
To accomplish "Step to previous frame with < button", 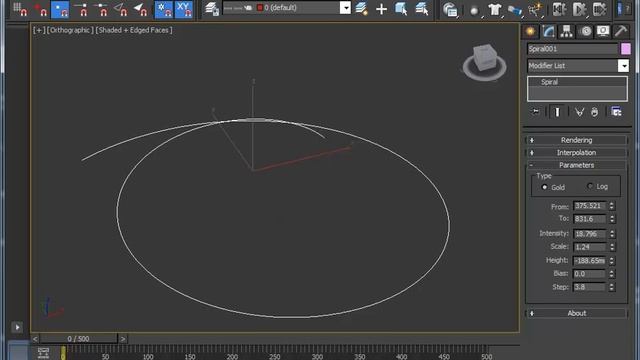I will click(x=35, y=339).
